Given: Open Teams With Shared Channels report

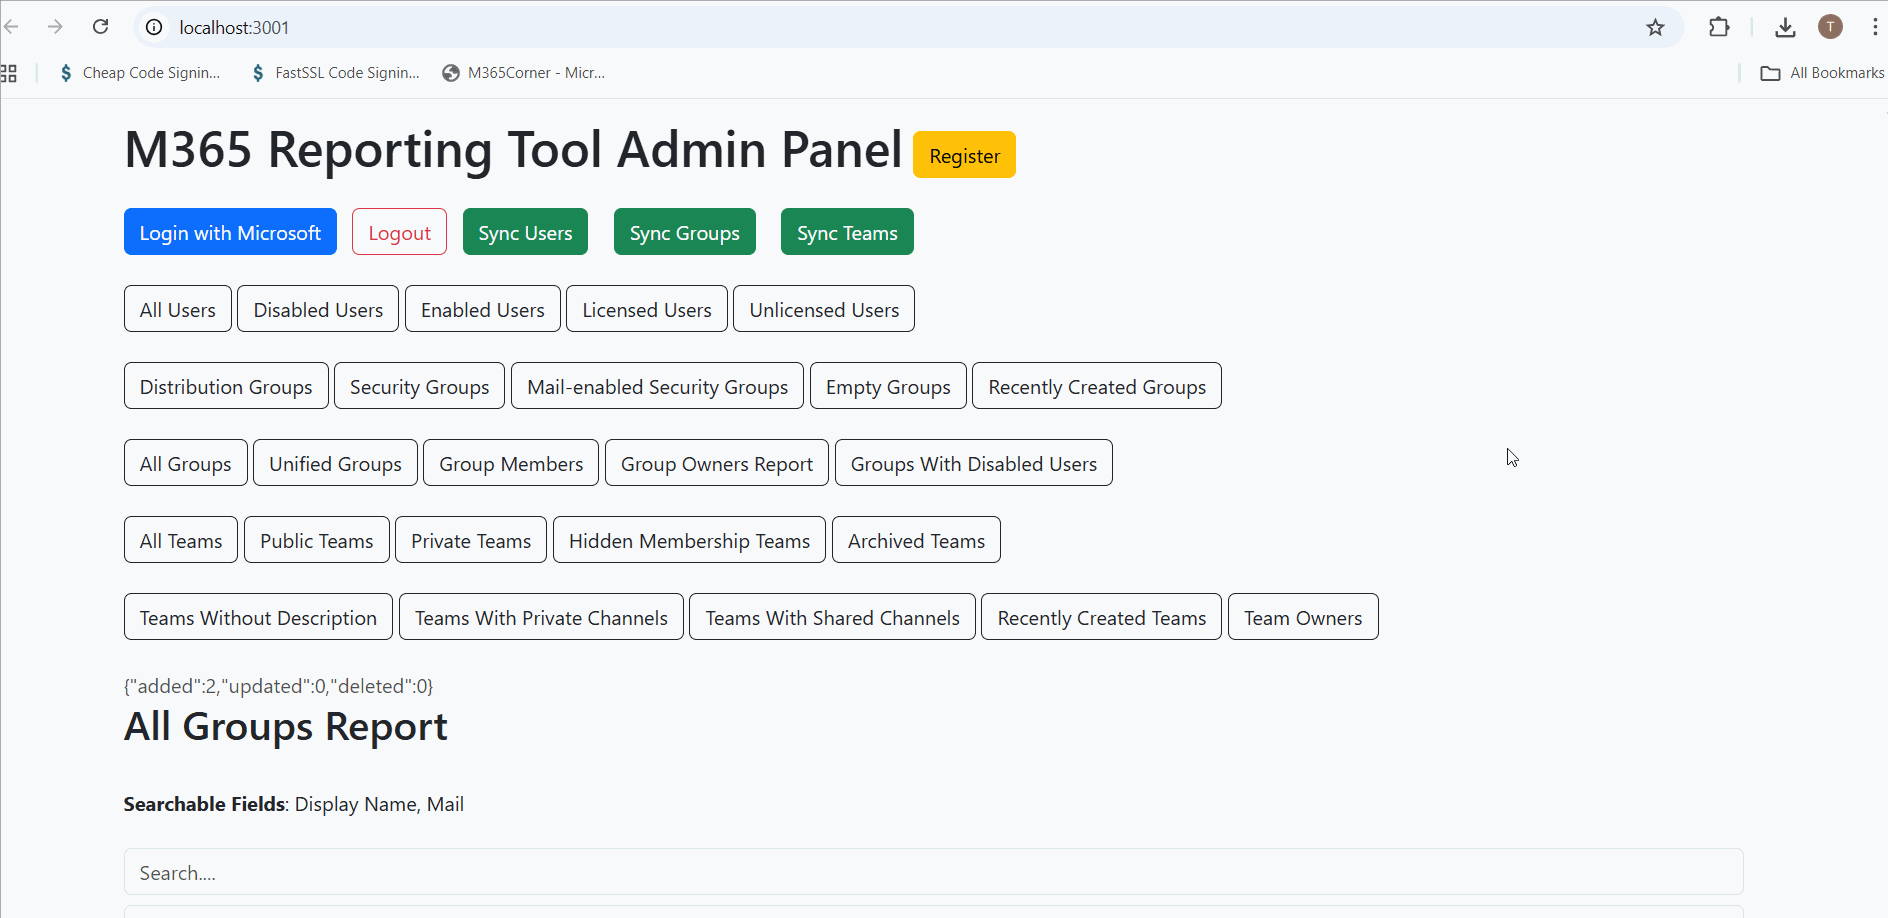Looking at the screenshot, I should coord(832,617).
